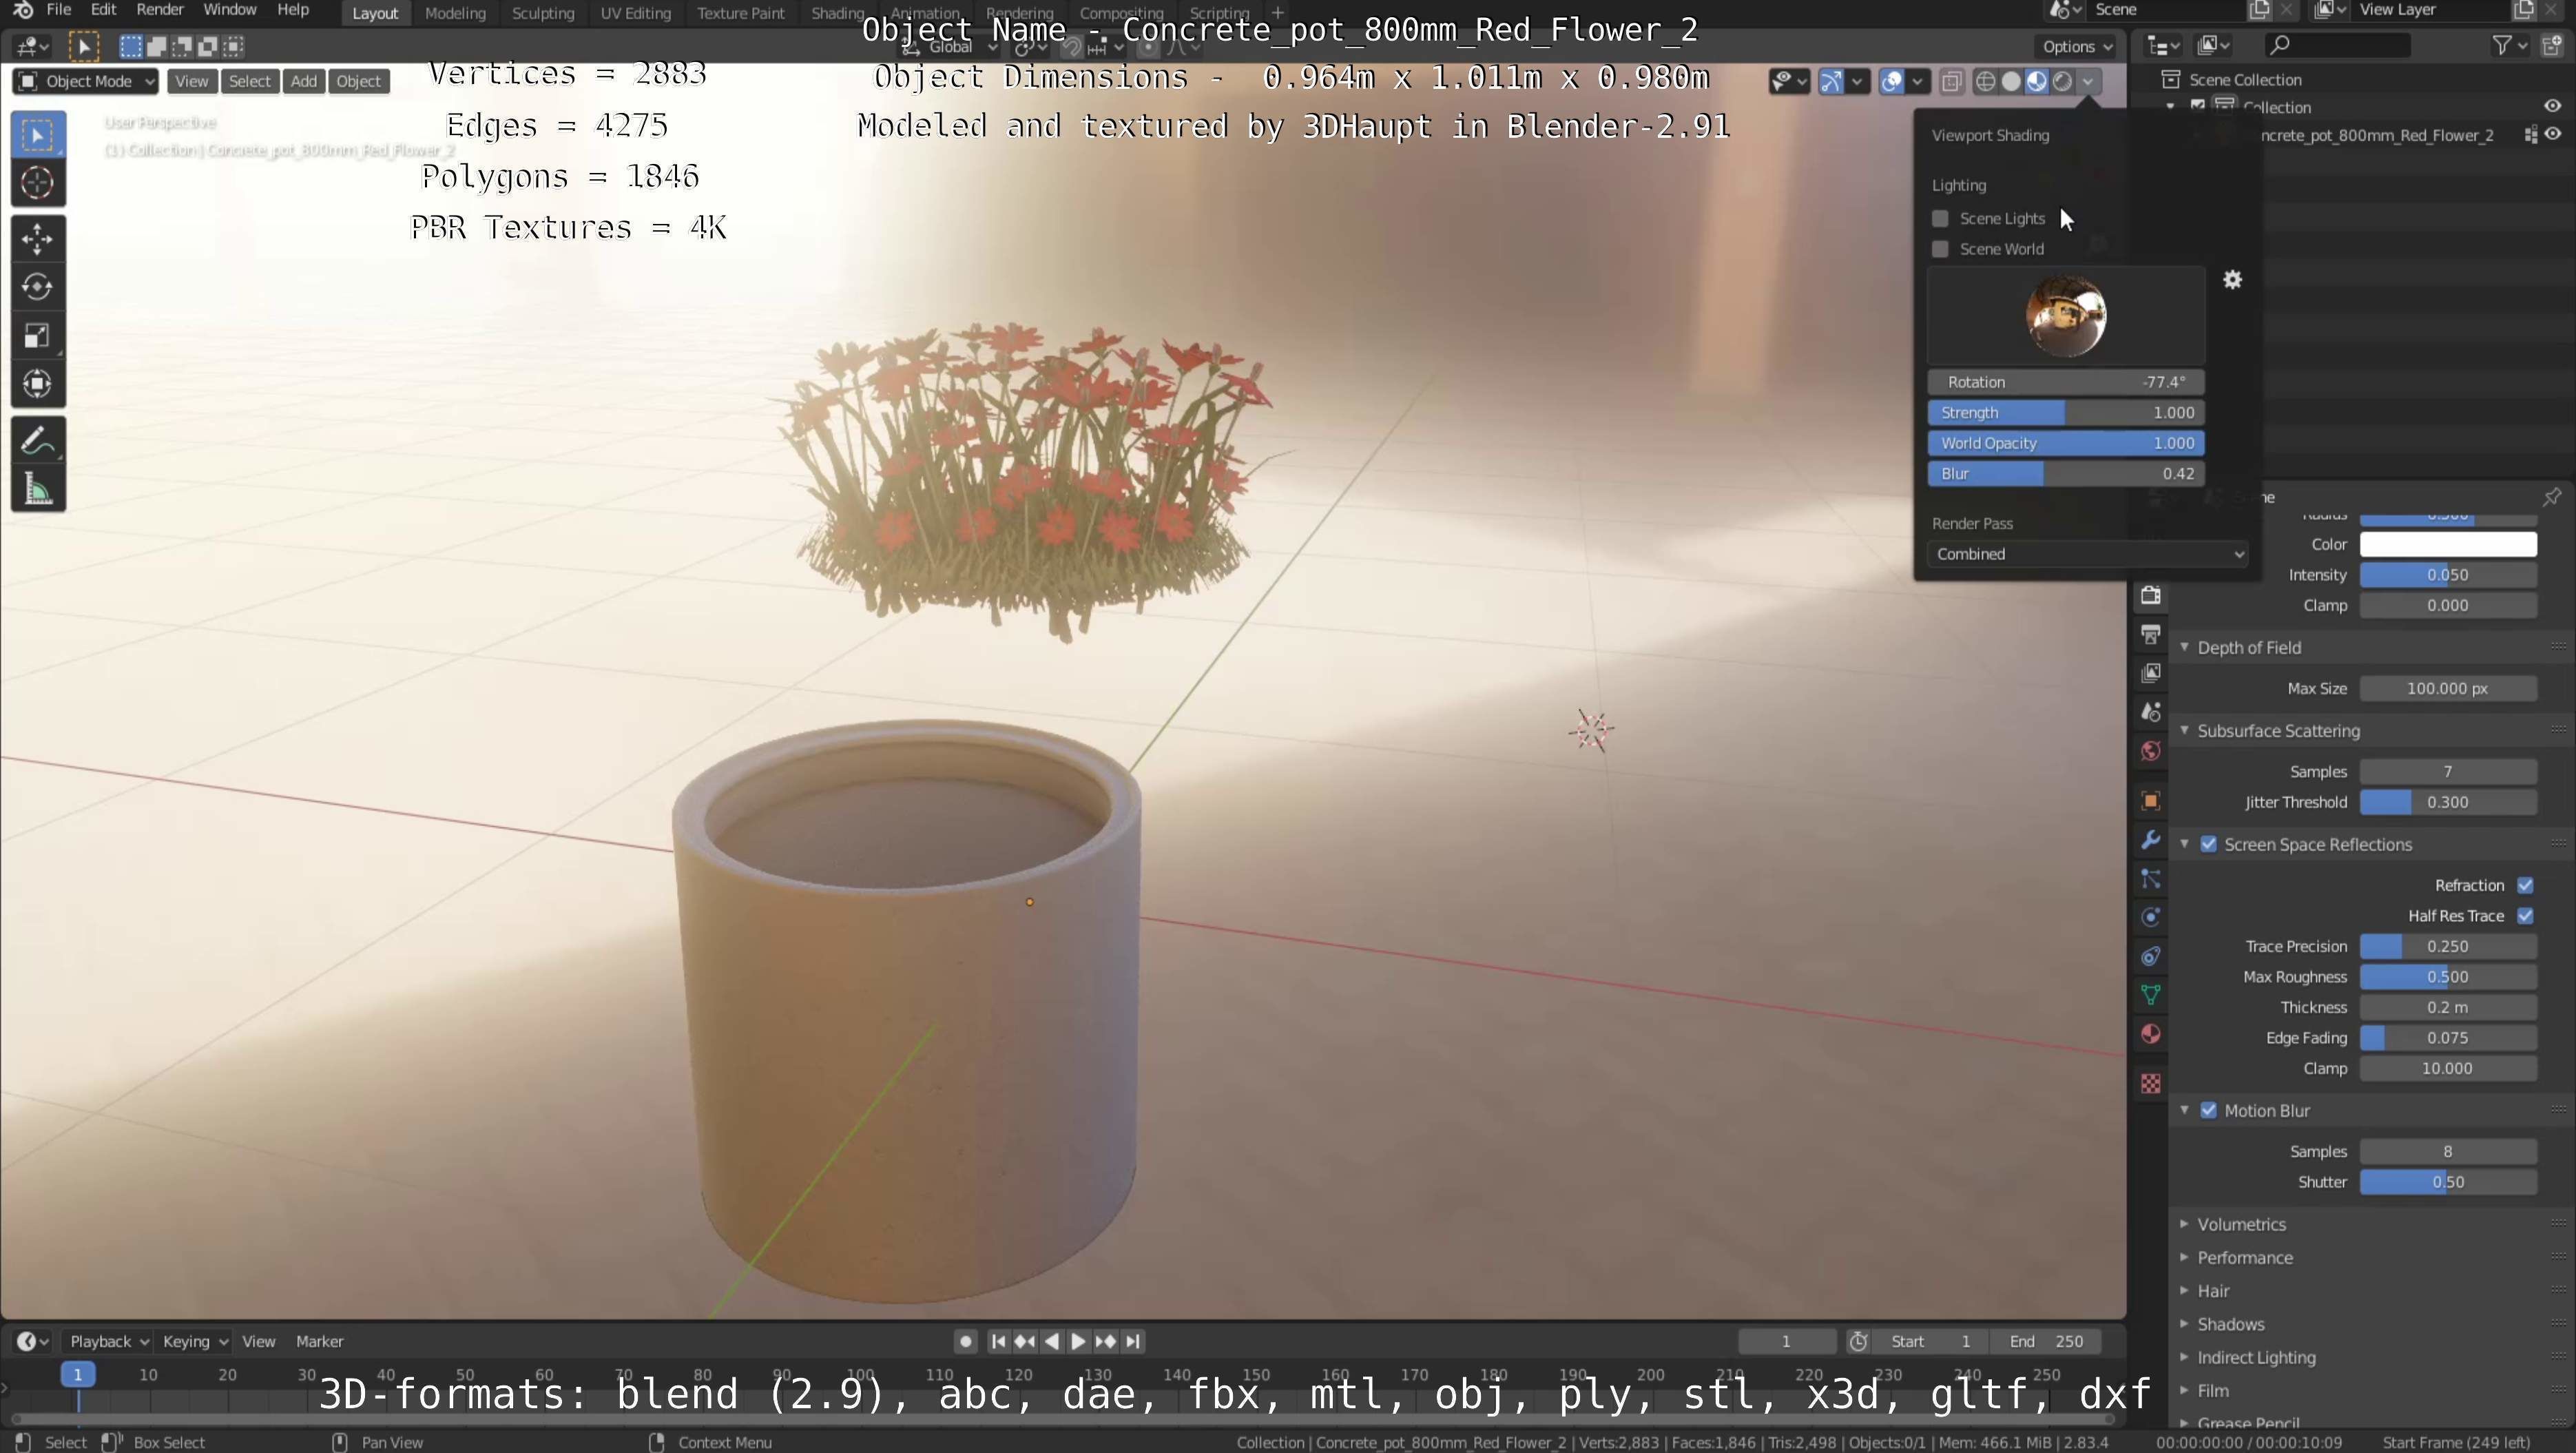The width and height of the screenshot is (2576, 1453).
Task: Open the World properties tab icon
Action: tap(2151, 751)
